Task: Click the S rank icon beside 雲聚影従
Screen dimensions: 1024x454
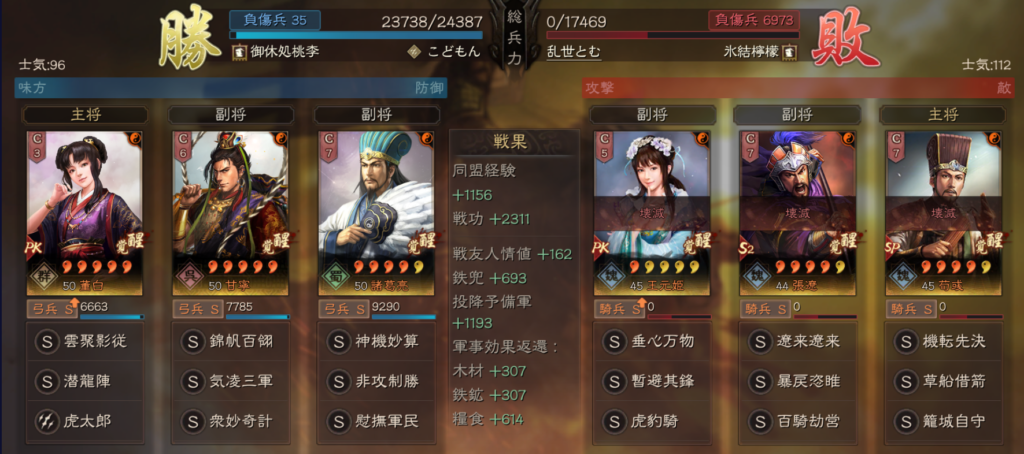Action: click(x=46, y=341)
